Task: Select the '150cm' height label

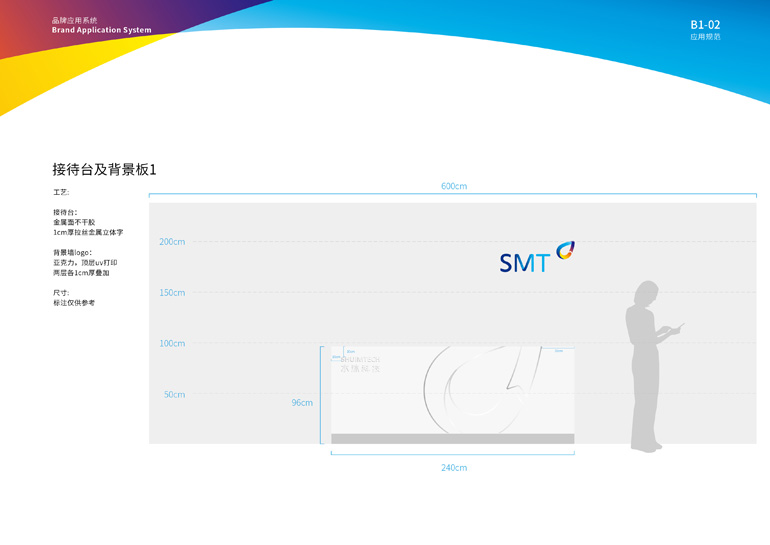Action: [172, 293]
